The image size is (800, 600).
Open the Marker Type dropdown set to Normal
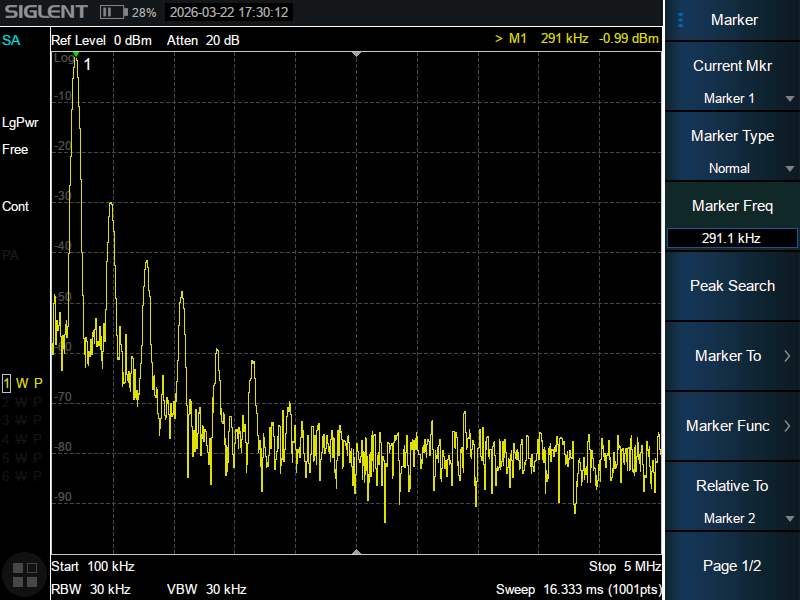tap(732, 168)
